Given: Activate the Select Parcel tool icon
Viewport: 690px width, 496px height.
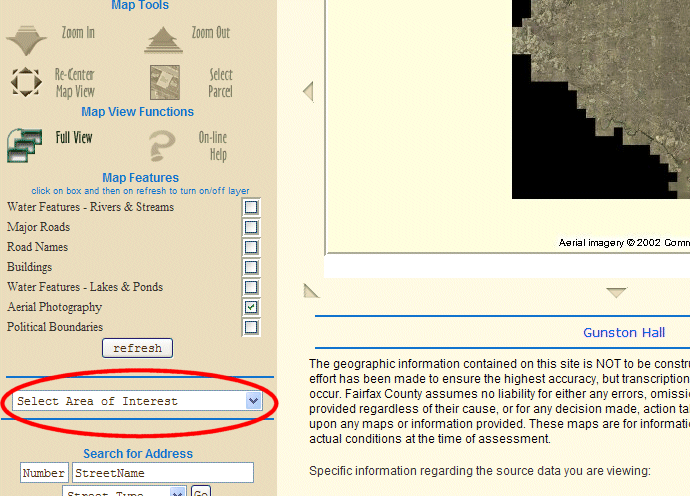Looking at the screenshot, I should [165, 82].
